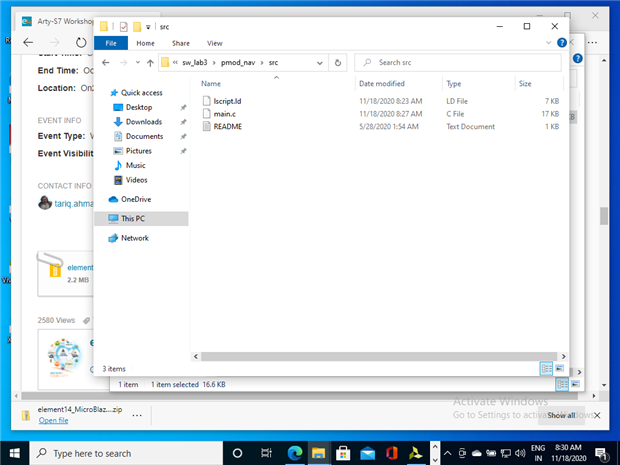Viewport: 620px width, 465px height.
Task: Click the Show all downloads button
Action: pos(560,415)
